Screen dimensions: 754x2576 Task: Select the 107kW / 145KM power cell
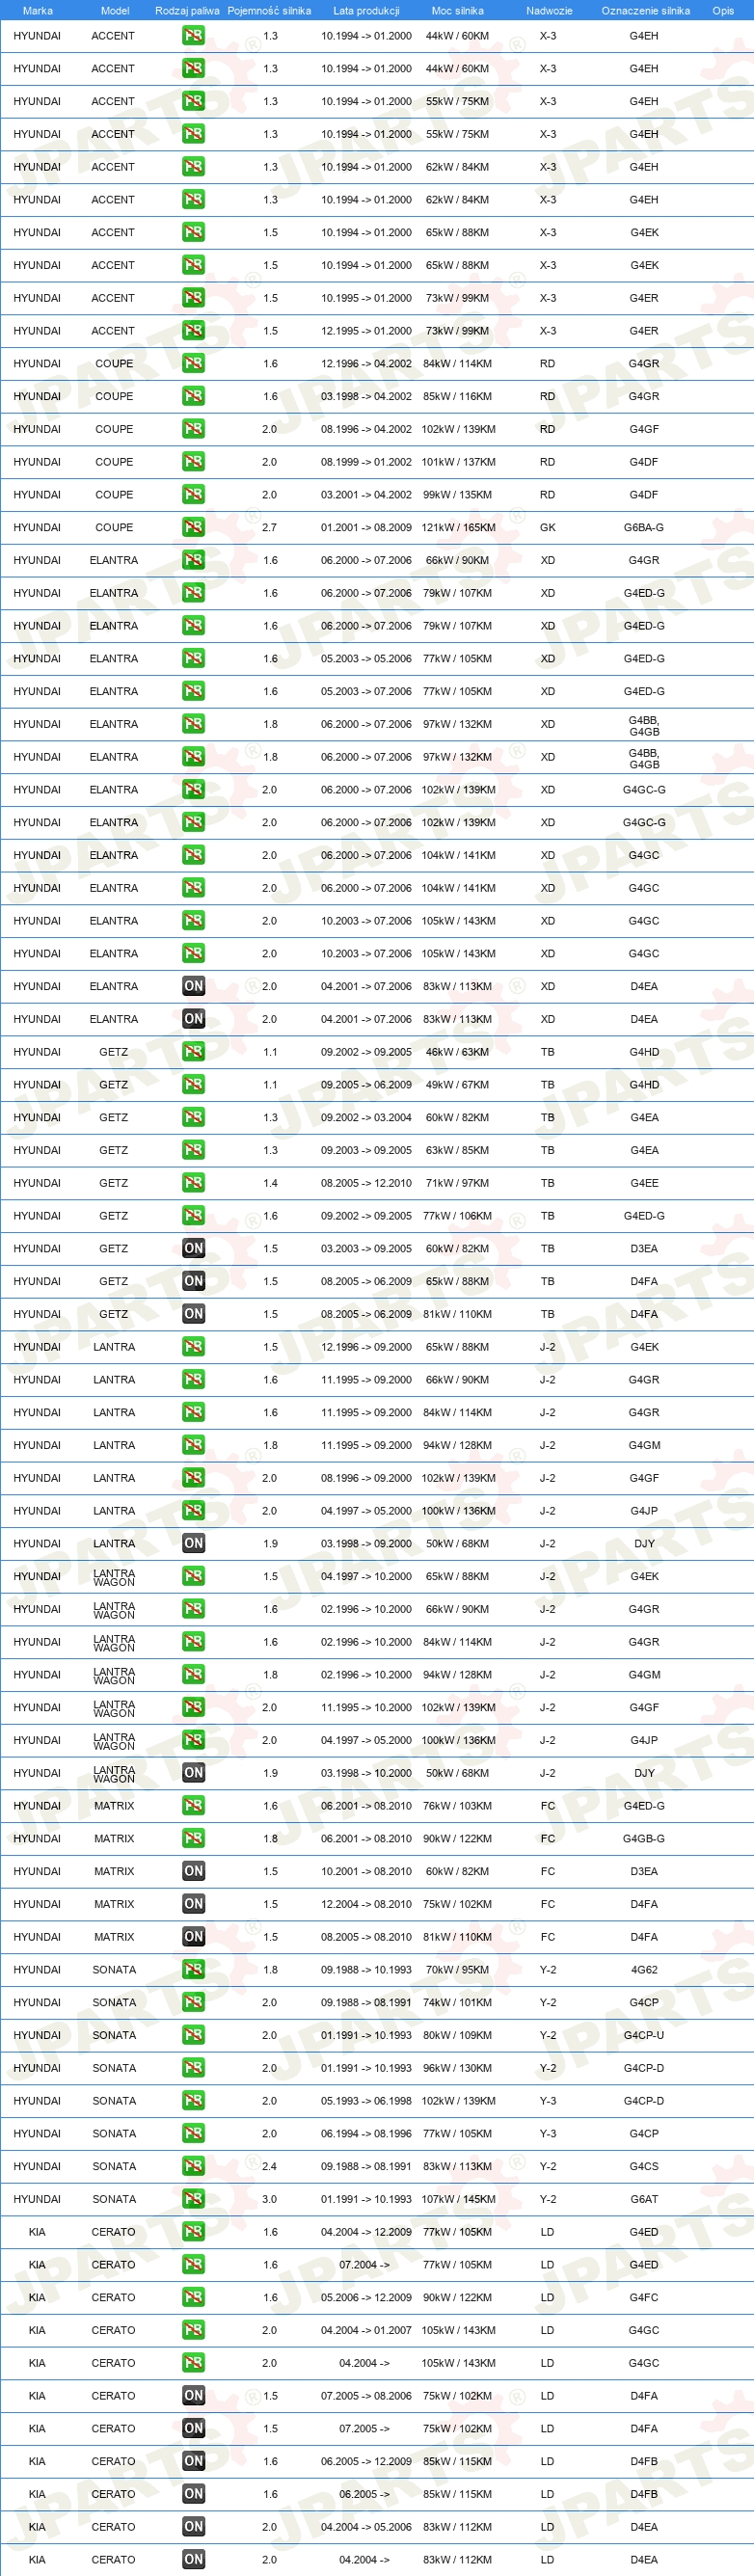click(458, 2199)
